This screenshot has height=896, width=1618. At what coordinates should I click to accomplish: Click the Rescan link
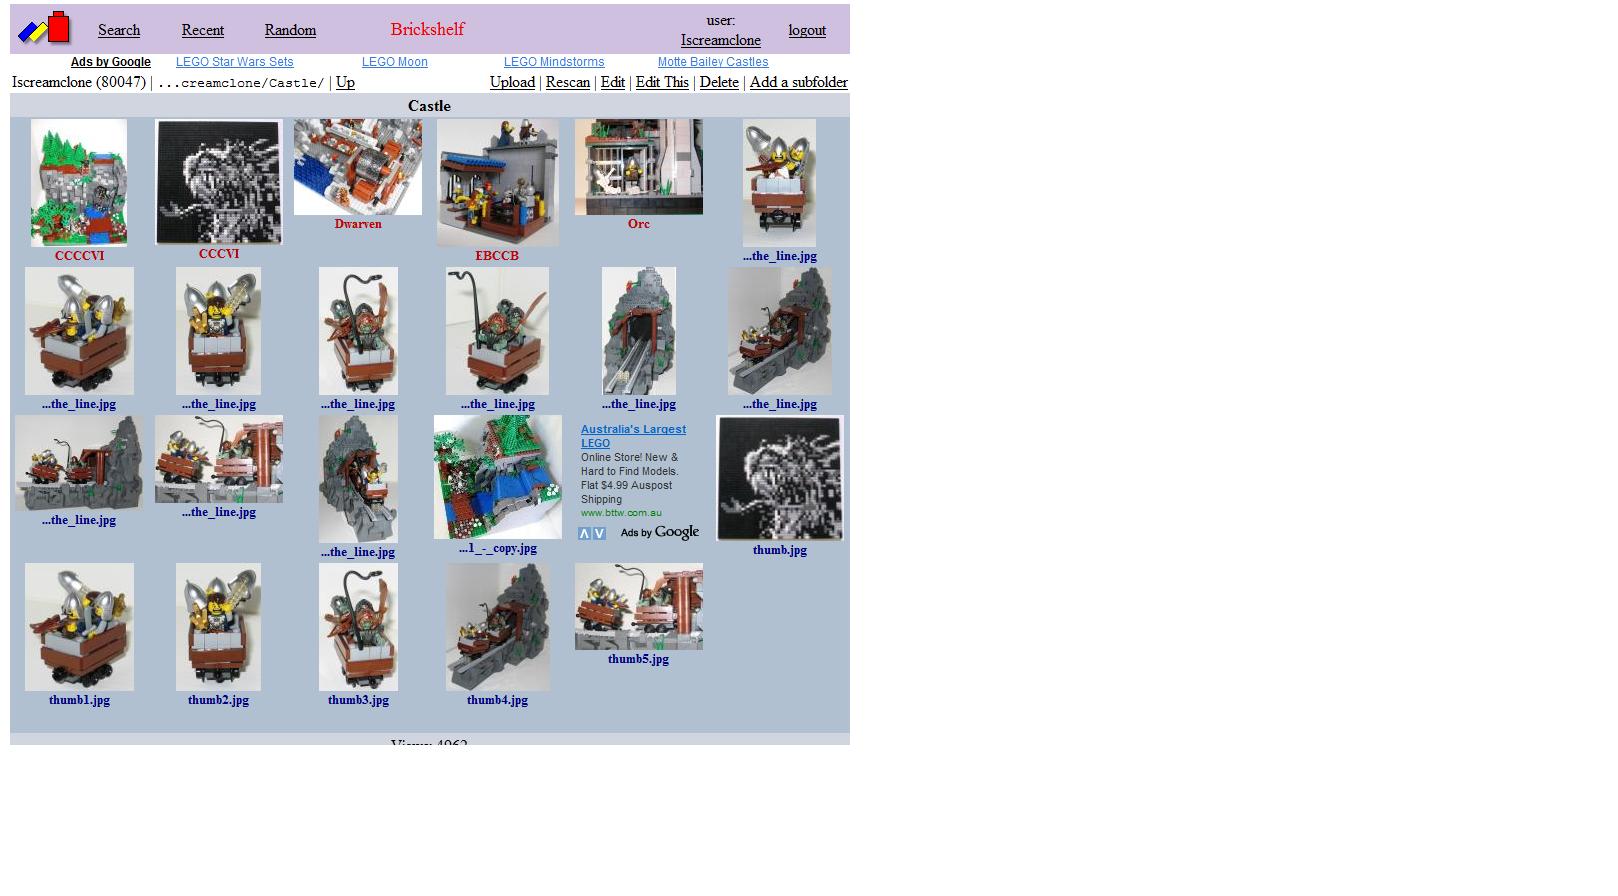[x=568, y=82]
